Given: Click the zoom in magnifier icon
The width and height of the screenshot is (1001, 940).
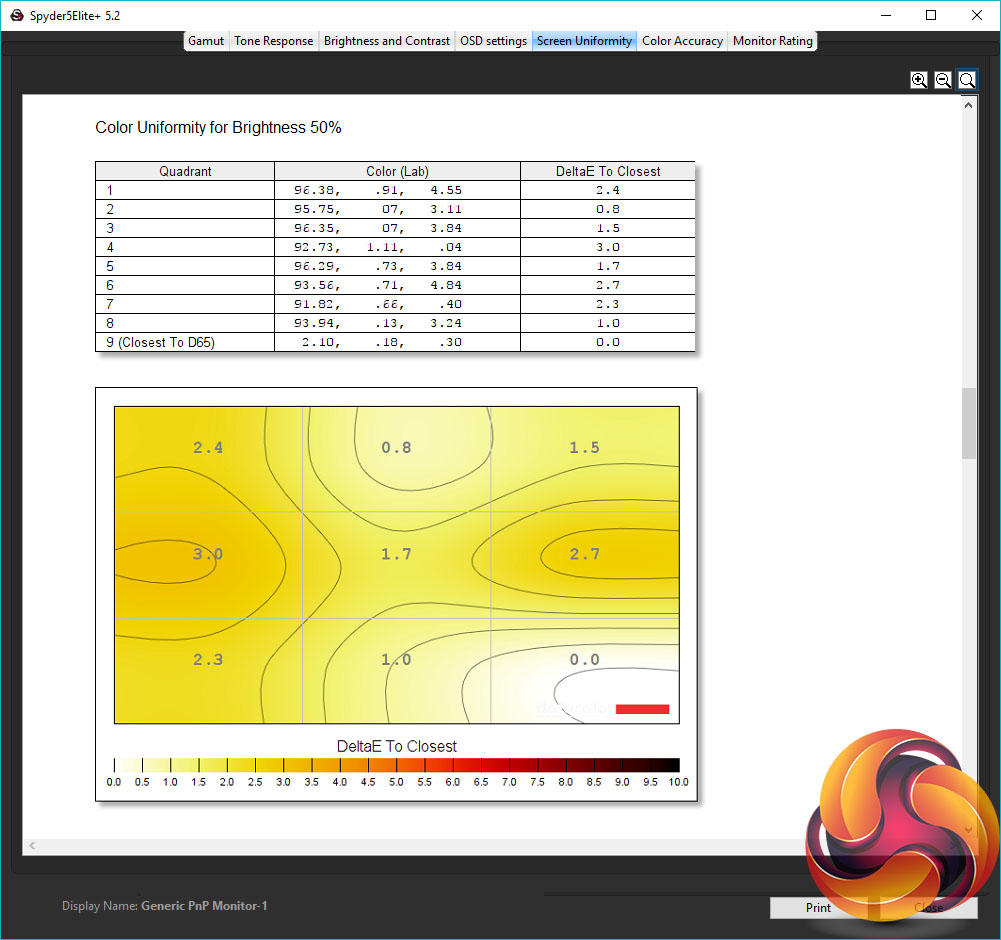Looking at the screenshot, I should [x=919, y=80].
